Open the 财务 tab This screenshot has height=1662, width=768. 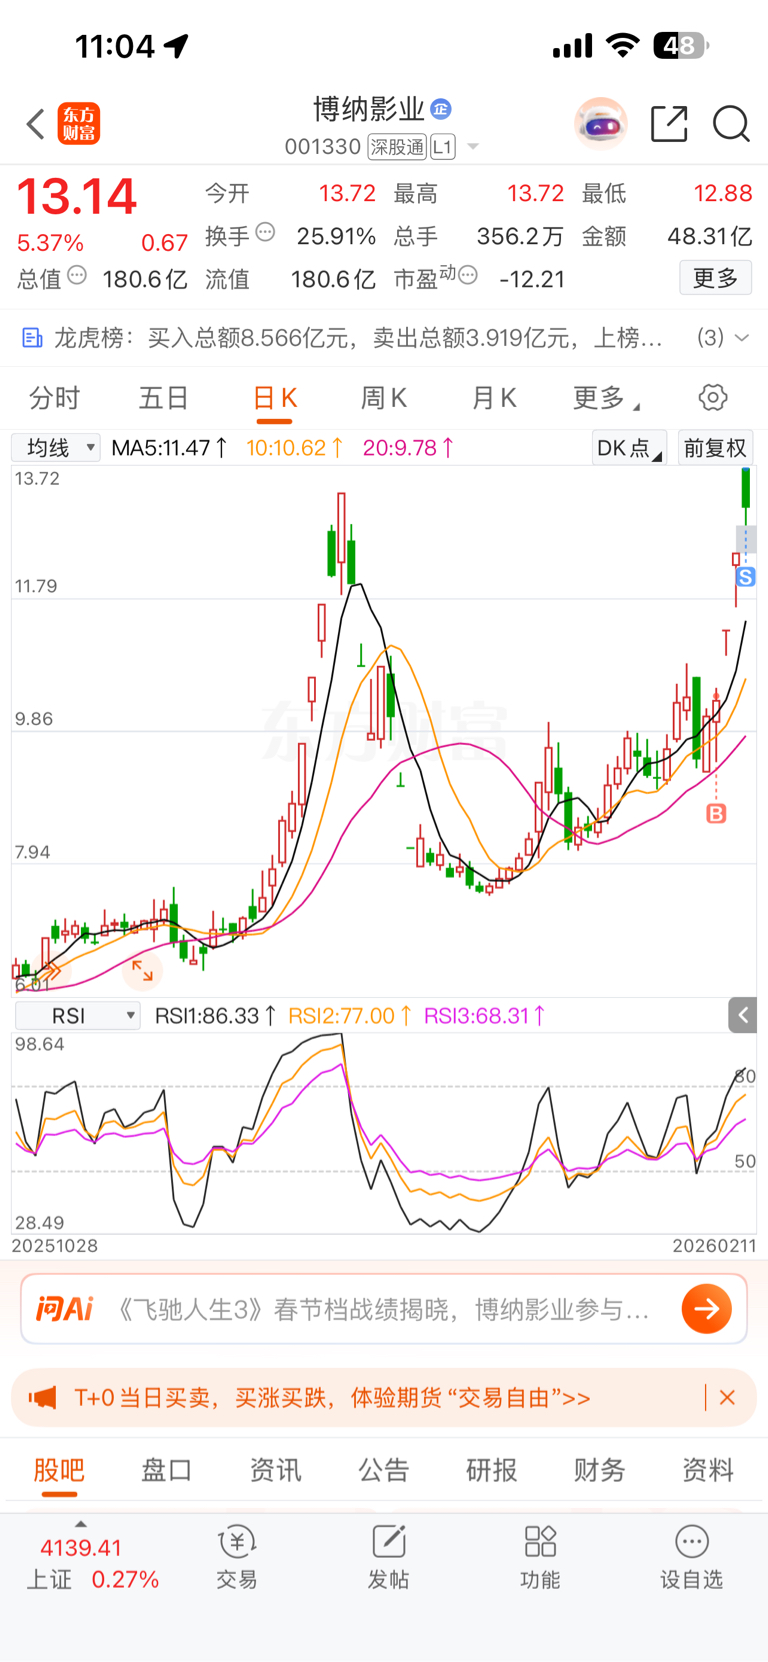click(600, 1470)
